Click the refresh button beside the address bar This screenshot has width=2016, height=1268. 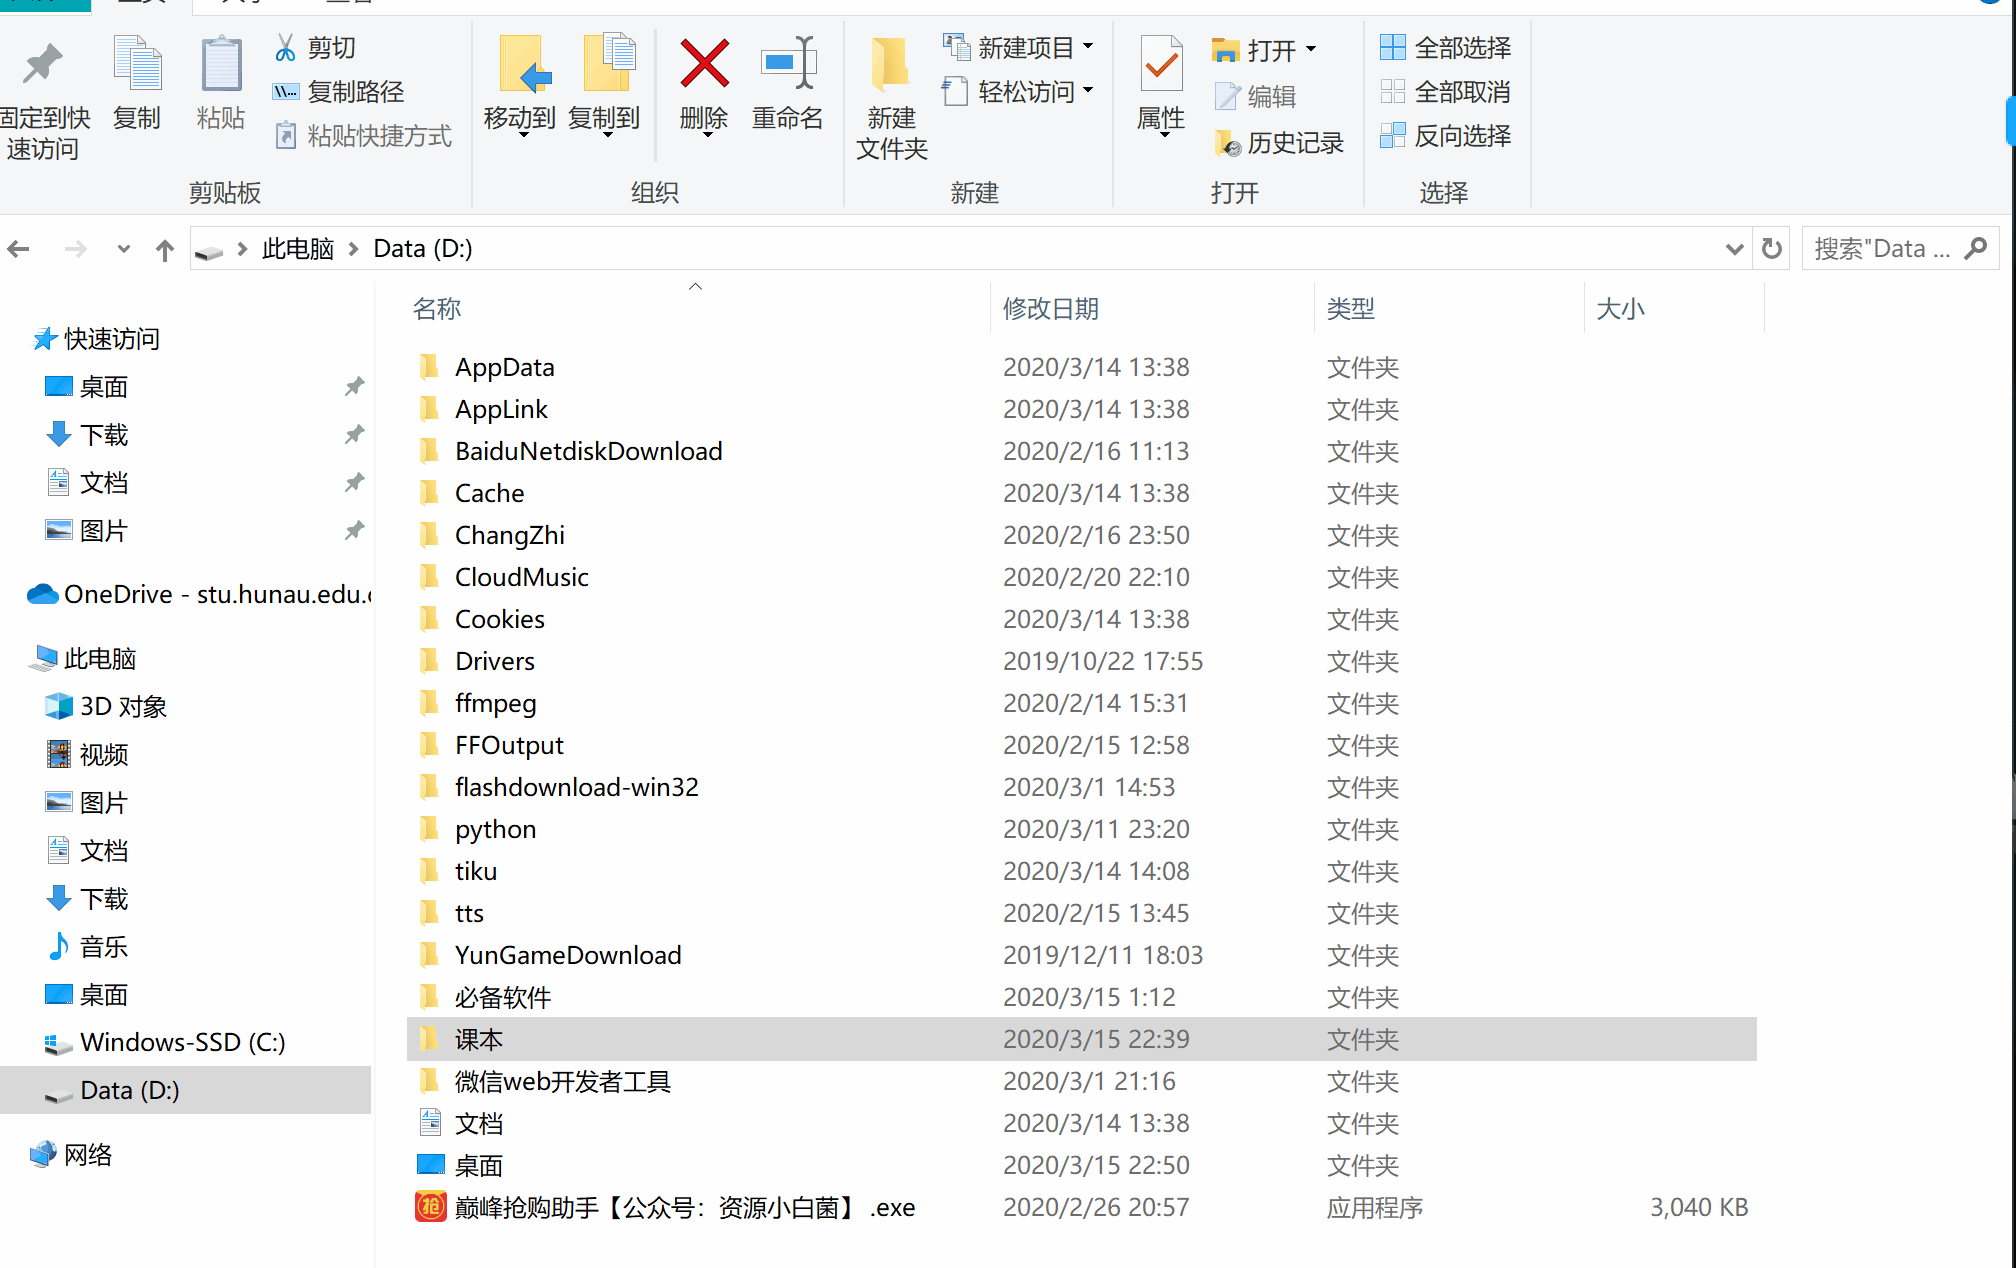click(x=1772, y=248)
